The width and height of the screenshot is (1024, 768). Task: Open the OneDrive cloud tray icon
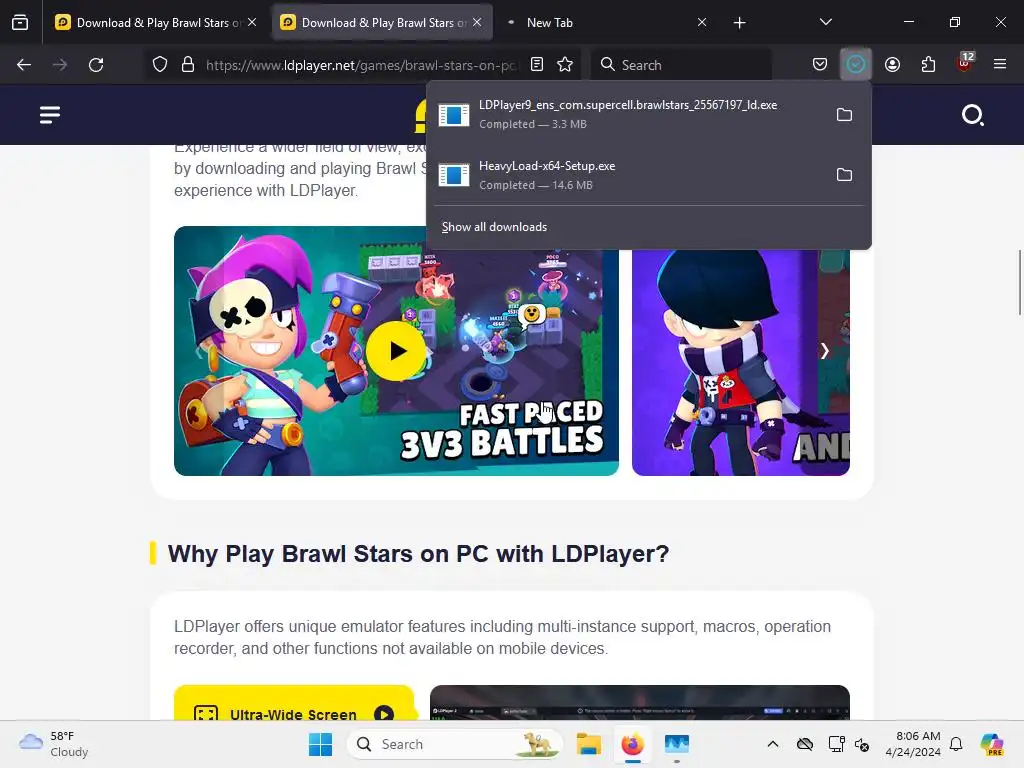(805, 744)
